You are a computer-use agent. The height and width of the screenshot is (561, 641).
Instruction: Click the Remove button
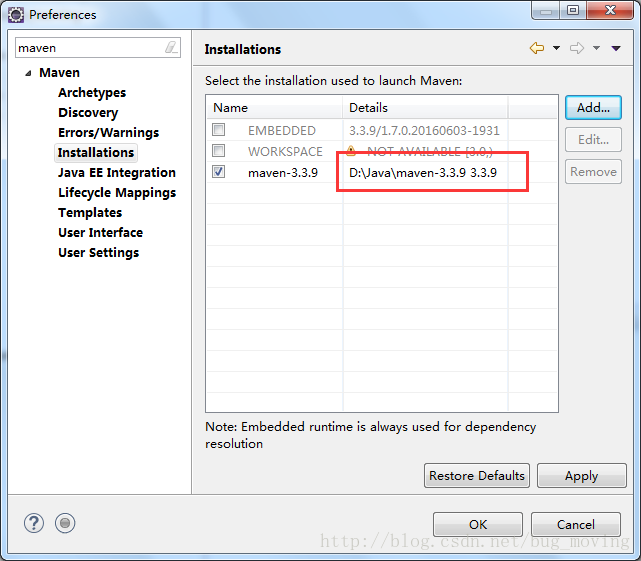(x=593, y=171)
